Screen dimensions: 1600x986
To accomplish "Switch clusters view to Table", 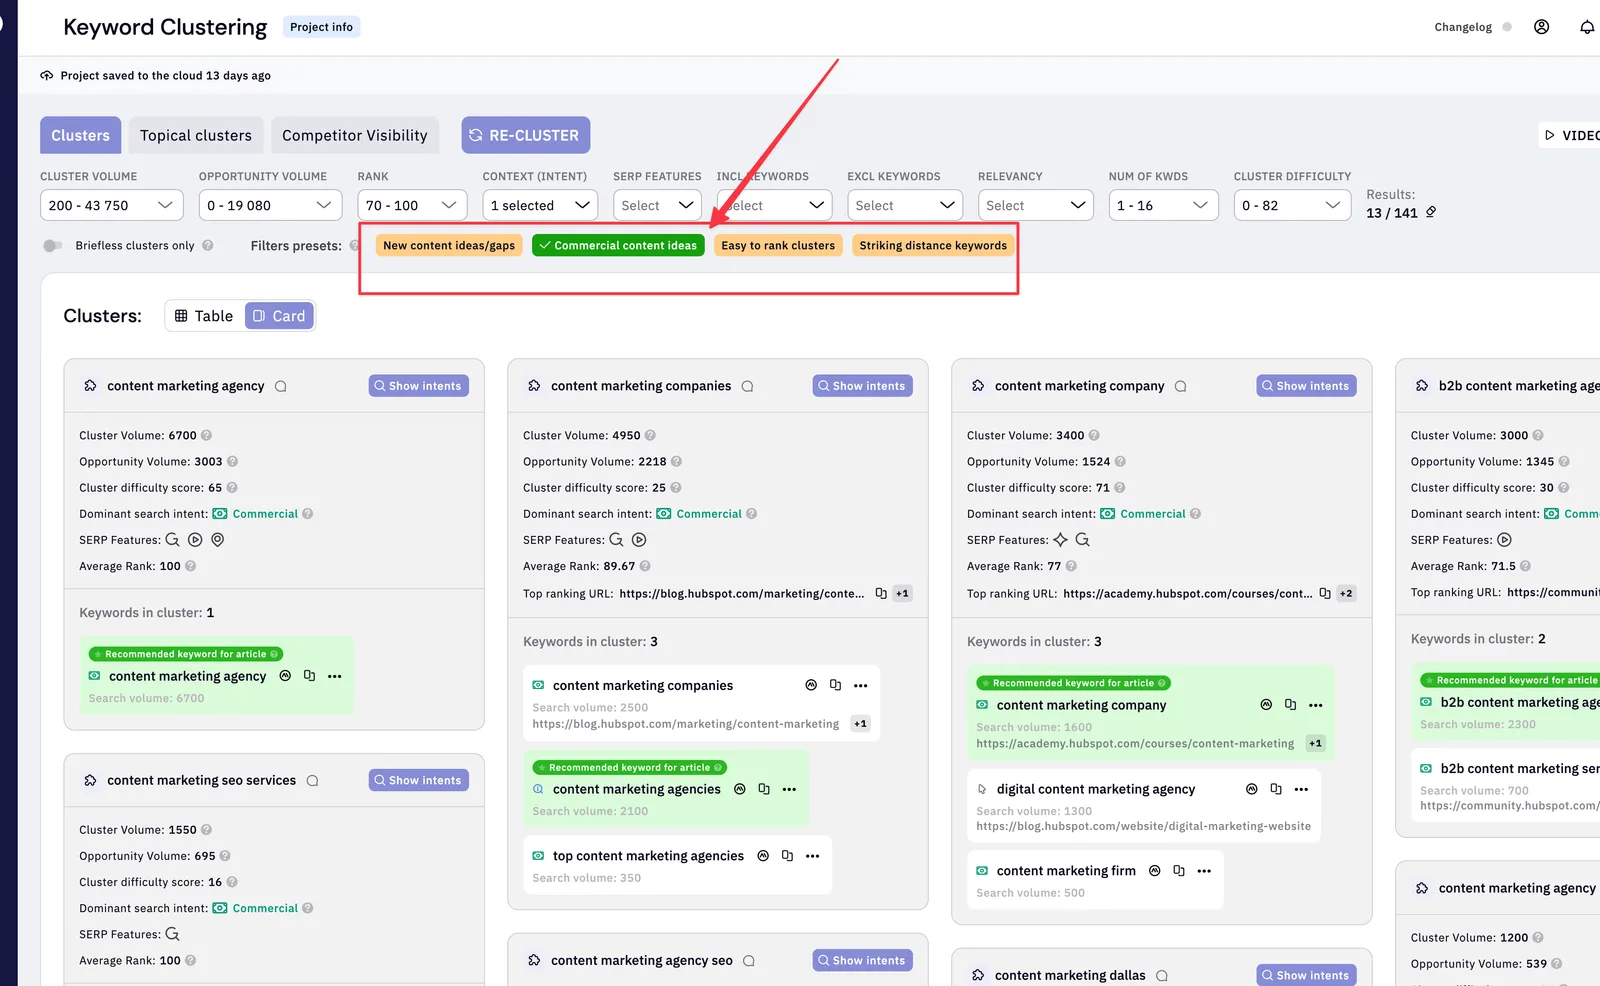I will [x=204, y=316].
